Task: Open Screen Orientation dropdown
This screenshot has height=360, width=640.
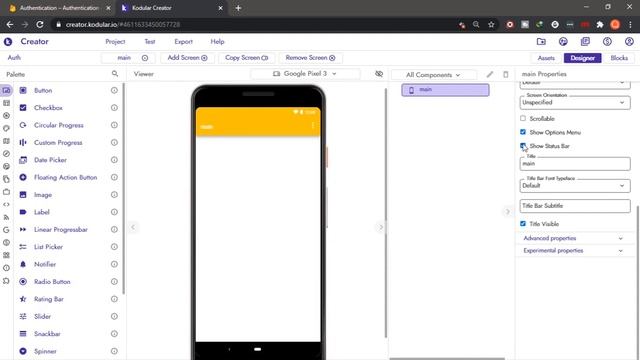Action: point(575,102)
